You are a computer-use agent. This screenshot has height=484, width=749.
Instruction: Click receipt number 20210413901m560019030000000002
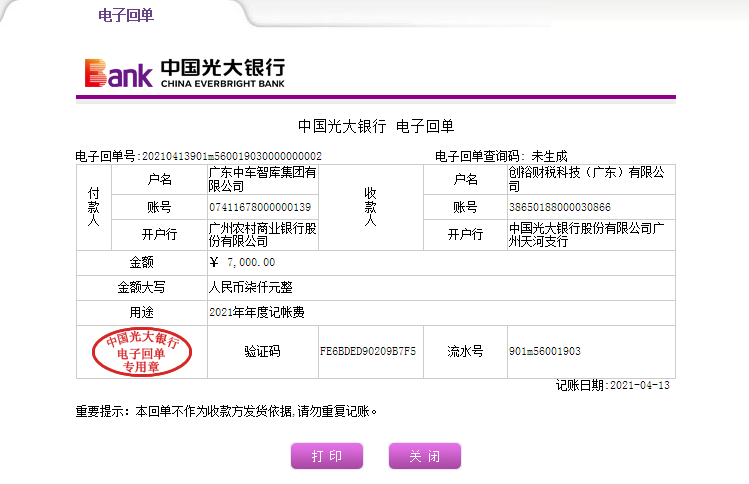[232, 156]
